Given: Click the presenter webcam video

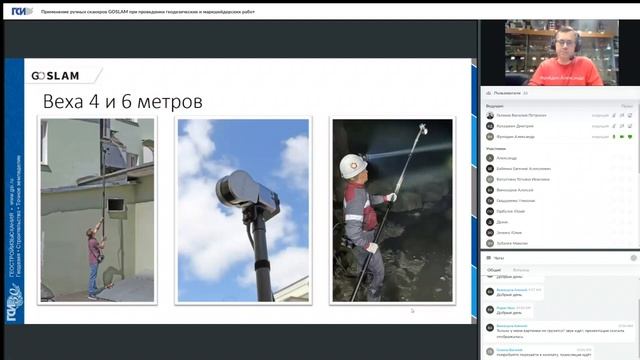Looking at the screenshot, I should [x=562, y=52].
